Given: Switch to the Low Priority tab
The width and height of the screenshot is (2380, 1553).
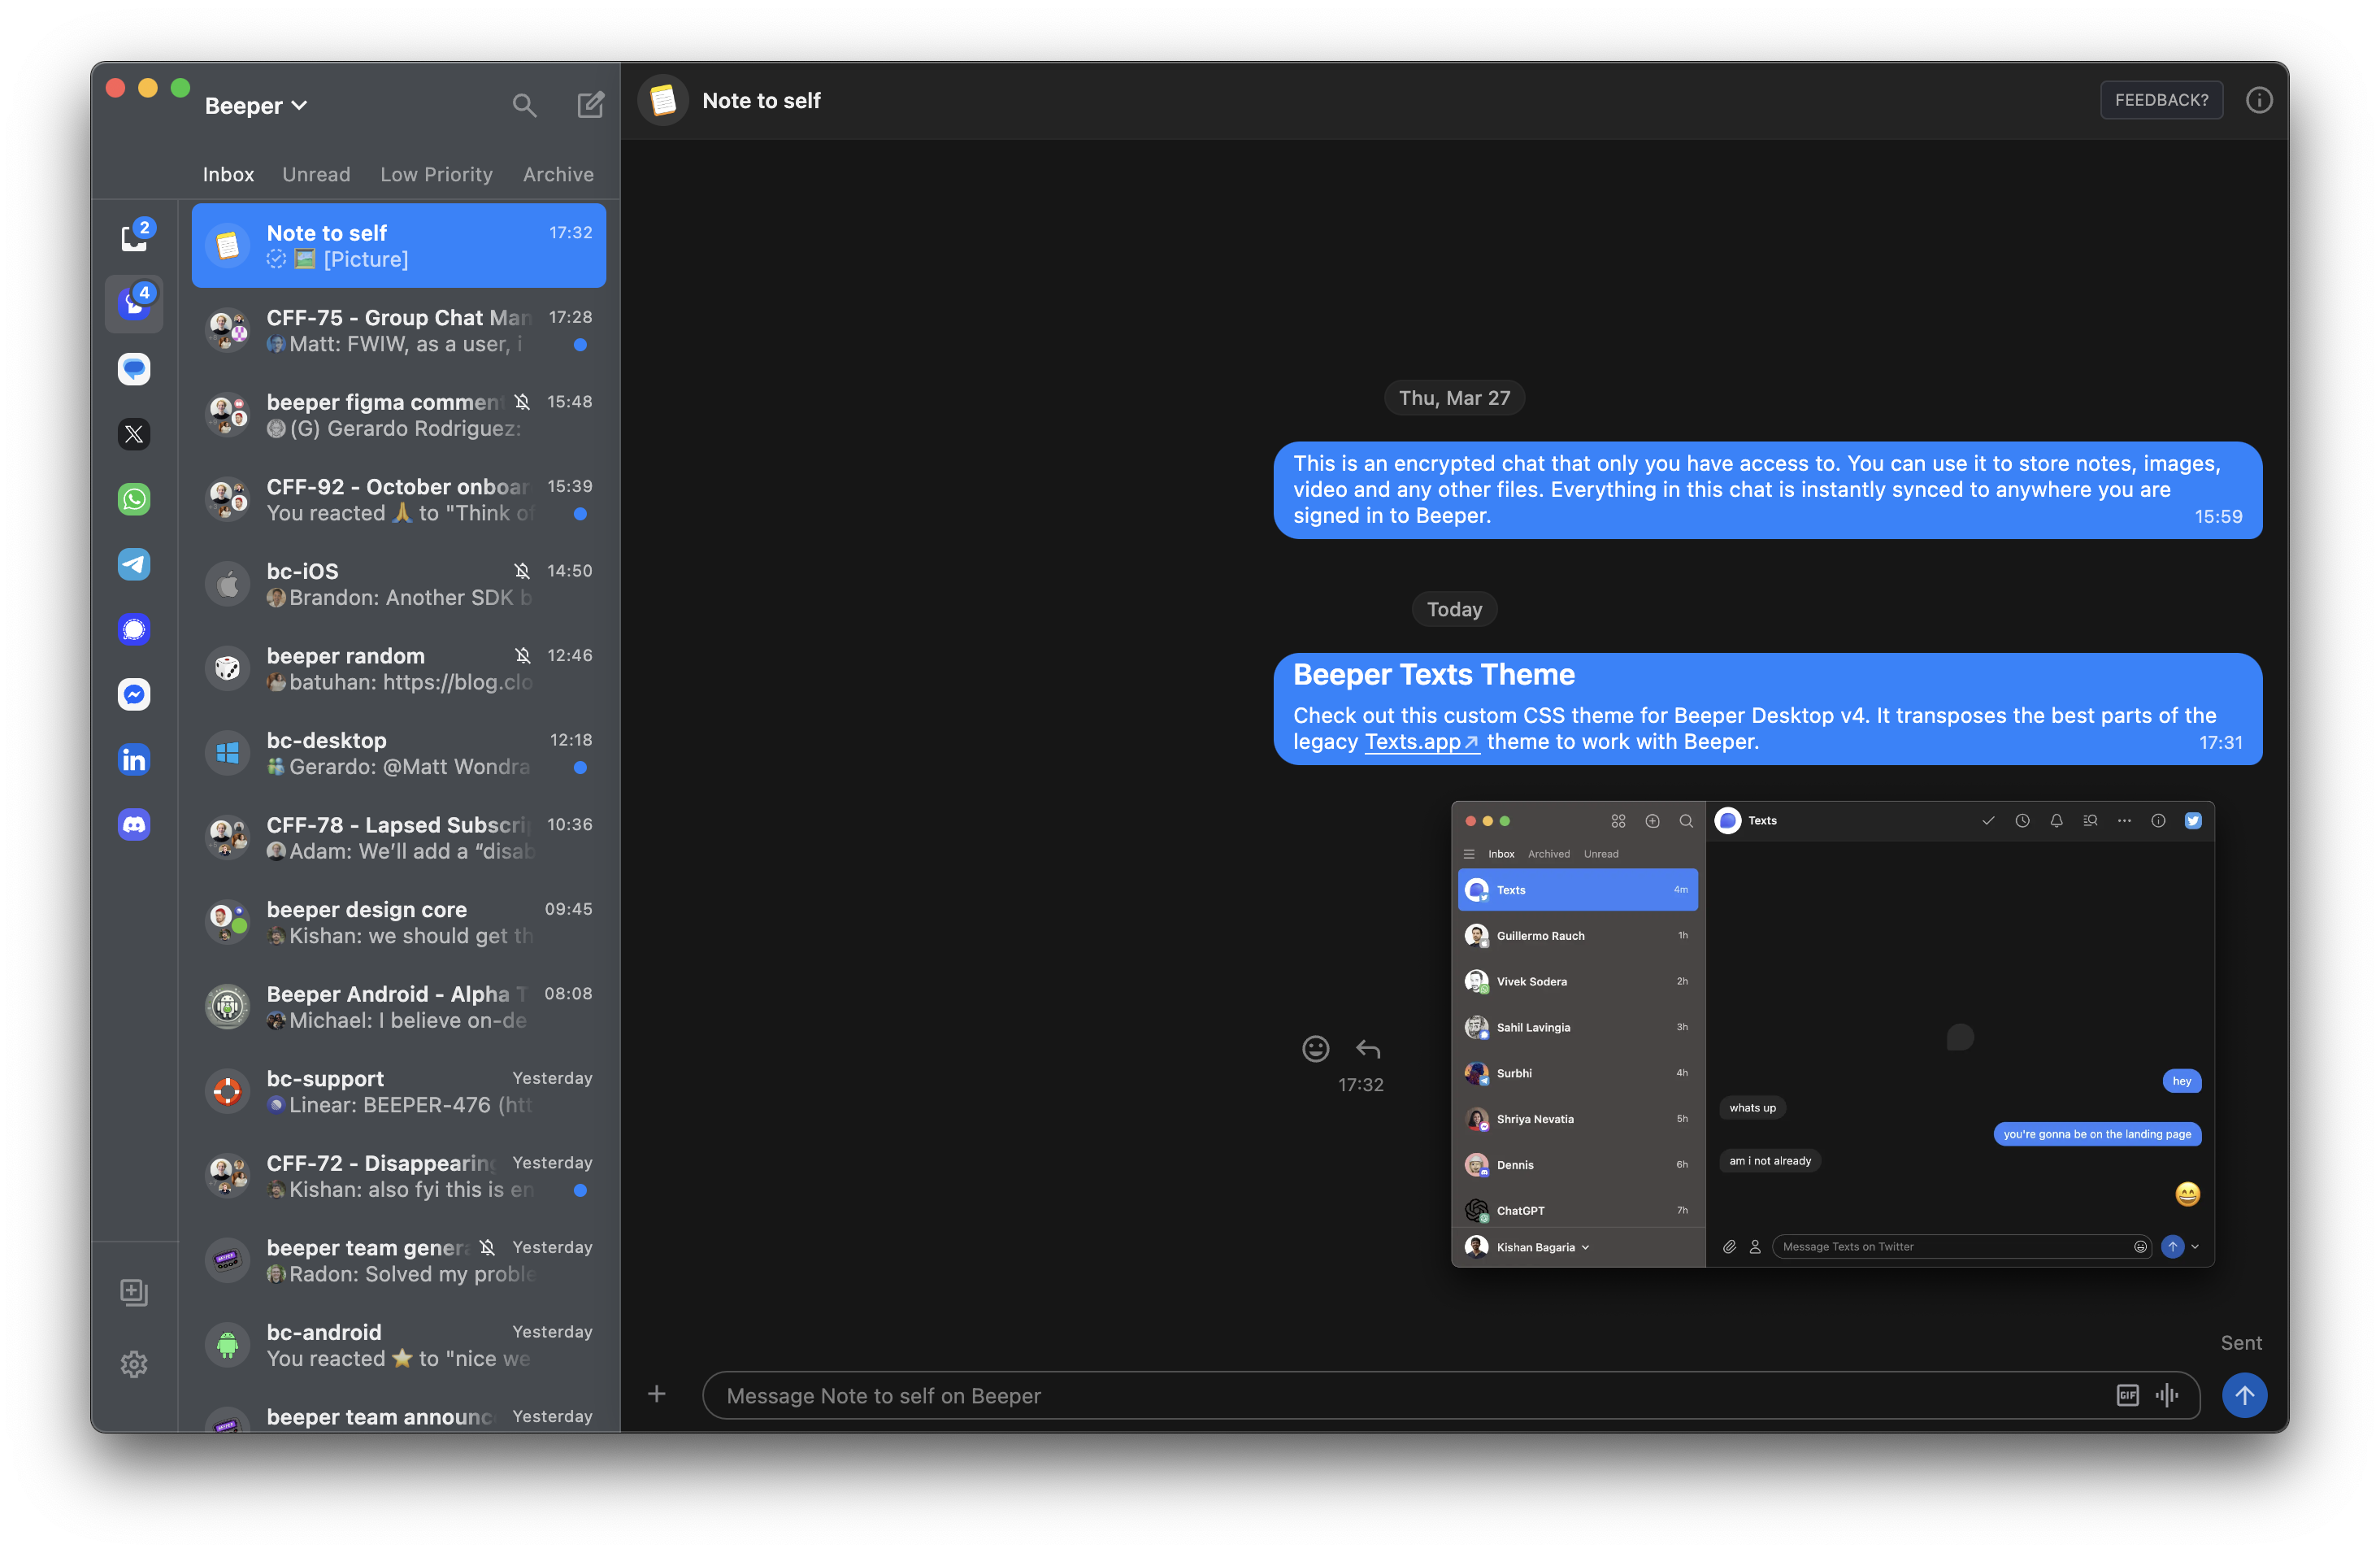Looking at the screenshot, I should click(436, 174).
